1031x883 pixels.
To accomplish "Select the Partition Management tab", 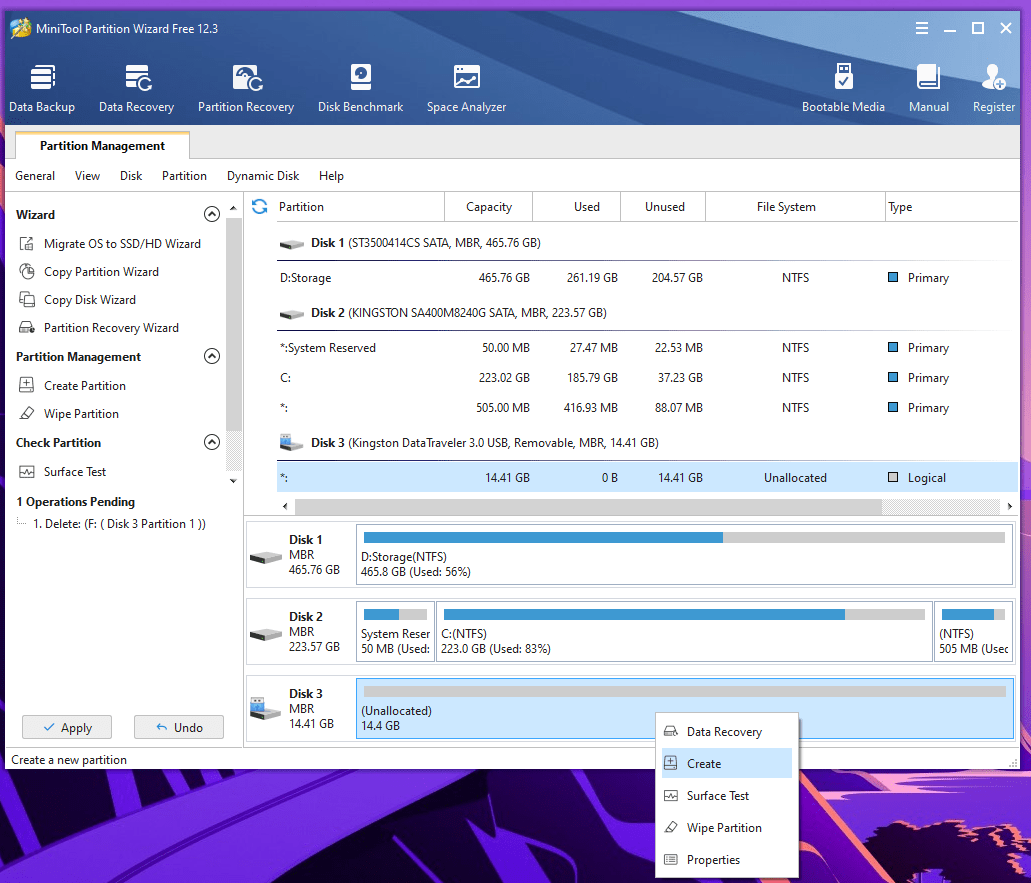I will (102, 145).
